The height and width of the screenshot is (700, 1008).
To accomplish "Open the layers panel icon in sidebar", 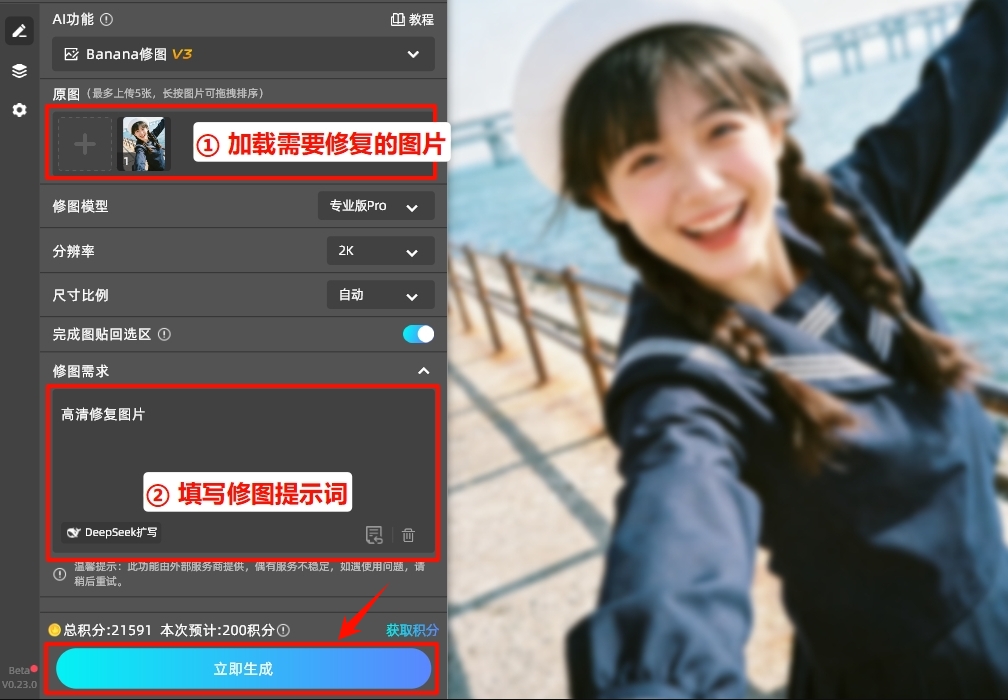I will (19, 71).
